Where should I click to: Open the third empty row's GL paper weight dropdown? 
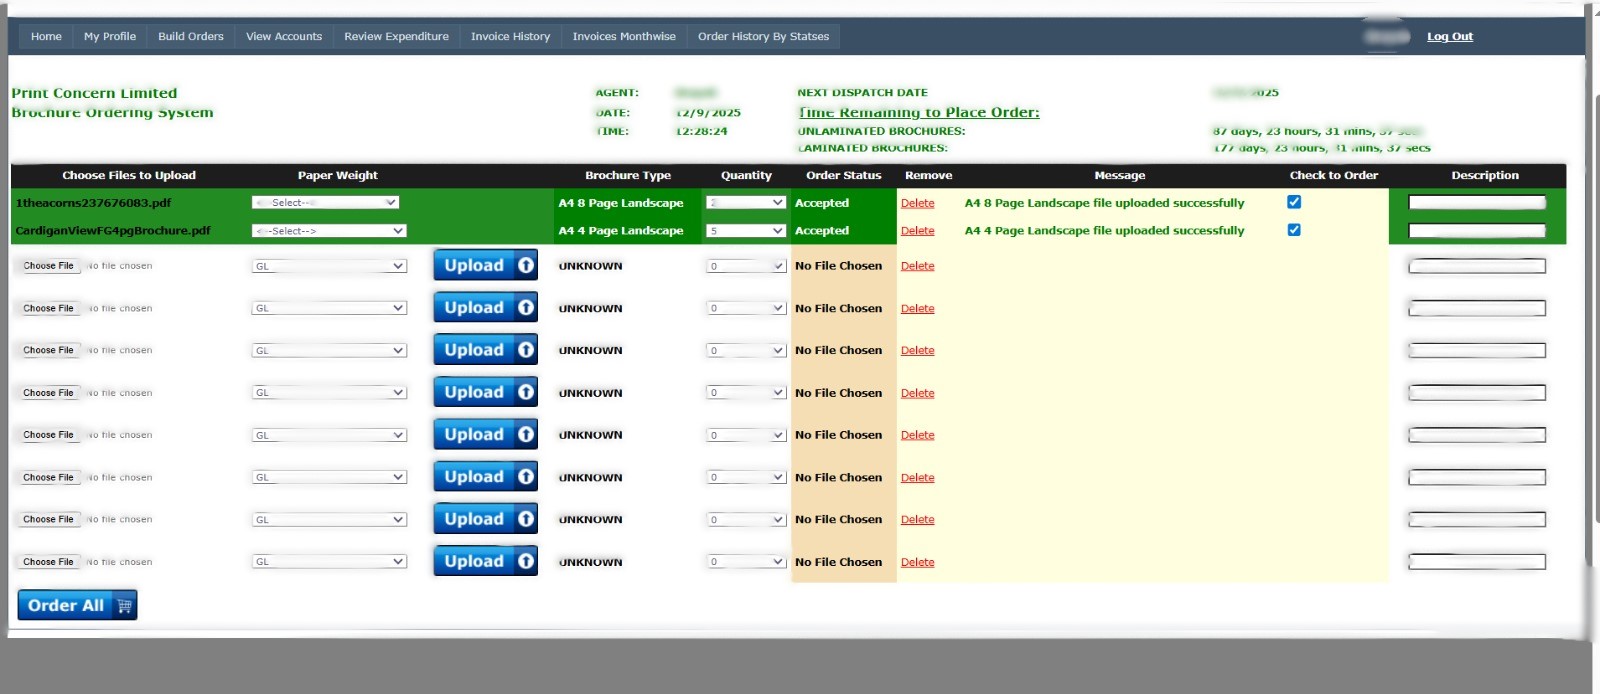[x=329, y=351]
